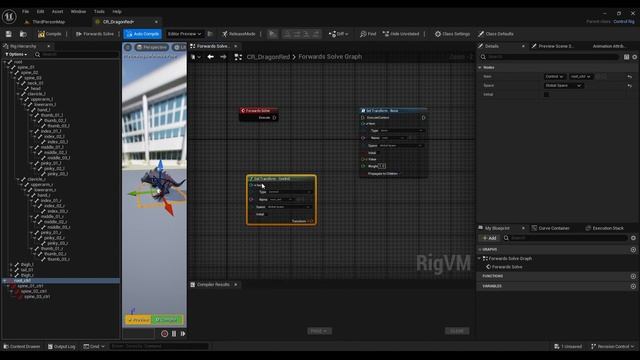Open the File menu
Screen dimensions: 640x360
[25, 11]
